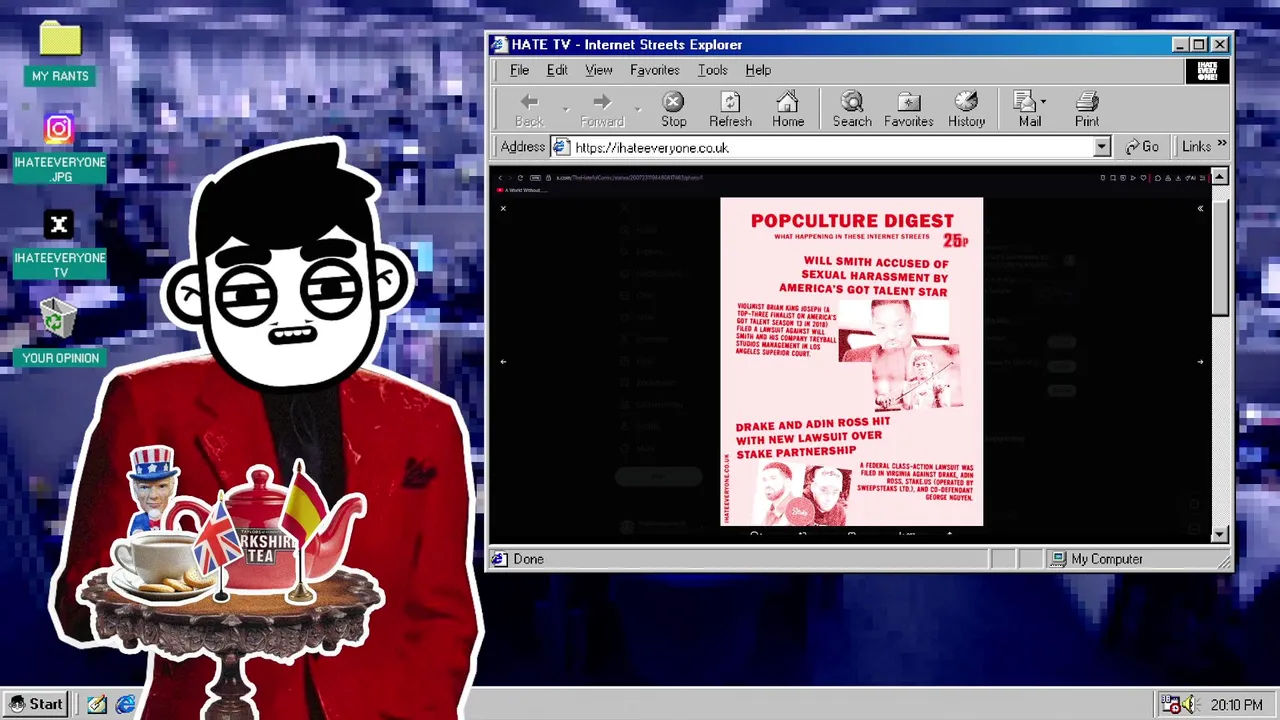This screenshot has width=1280, height=720.
Task: Click the window resize grip in status bar
Action: click(x=1224, y=562)
